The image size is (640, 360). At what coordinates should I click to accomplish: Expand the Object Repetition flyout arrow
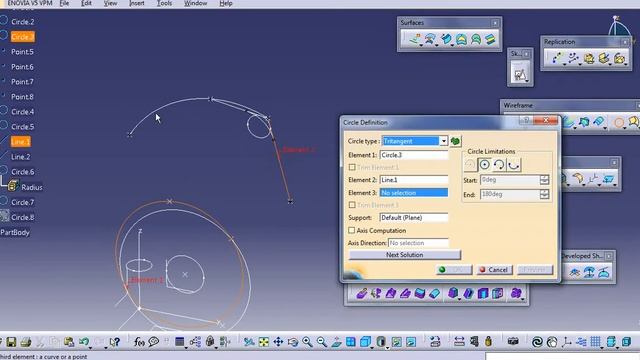564,64
